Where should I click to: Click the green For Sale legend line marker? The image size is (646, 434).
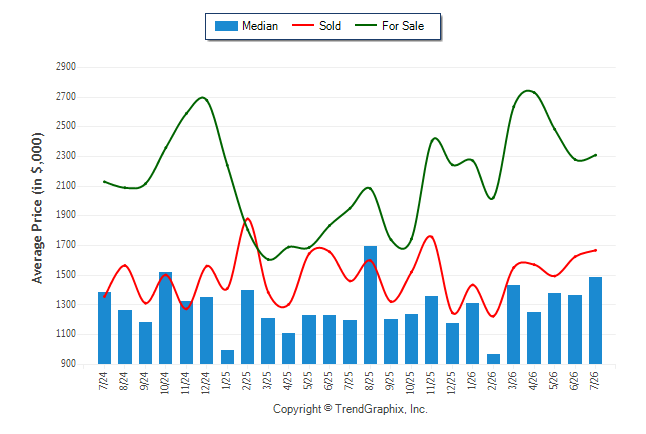366,26
